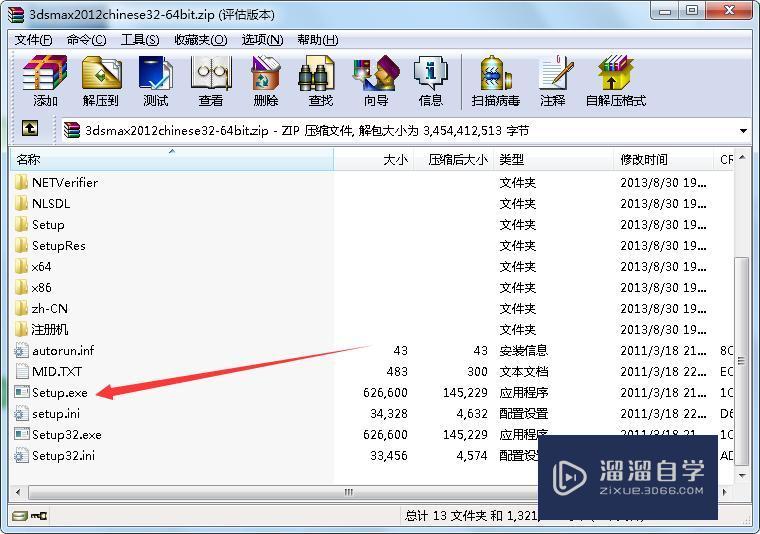This screenshot has height=534, width=760.
Task: Click the vertical scrollbar down arrow
Action: point(742,475)
